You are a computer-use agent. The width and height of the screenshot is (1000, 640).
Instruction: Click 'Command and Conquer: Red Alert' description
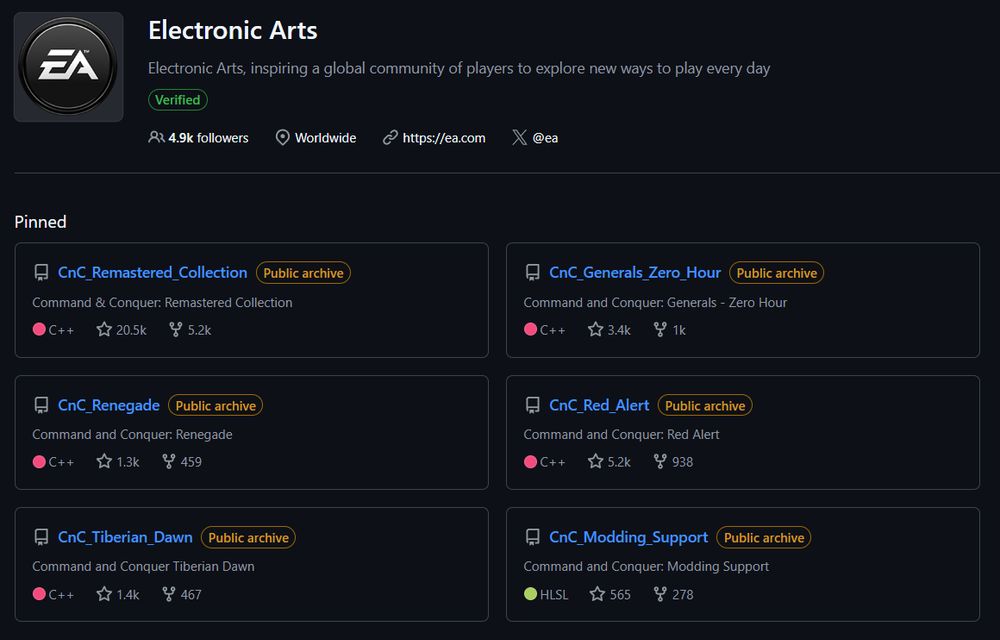tap(621, 435)
